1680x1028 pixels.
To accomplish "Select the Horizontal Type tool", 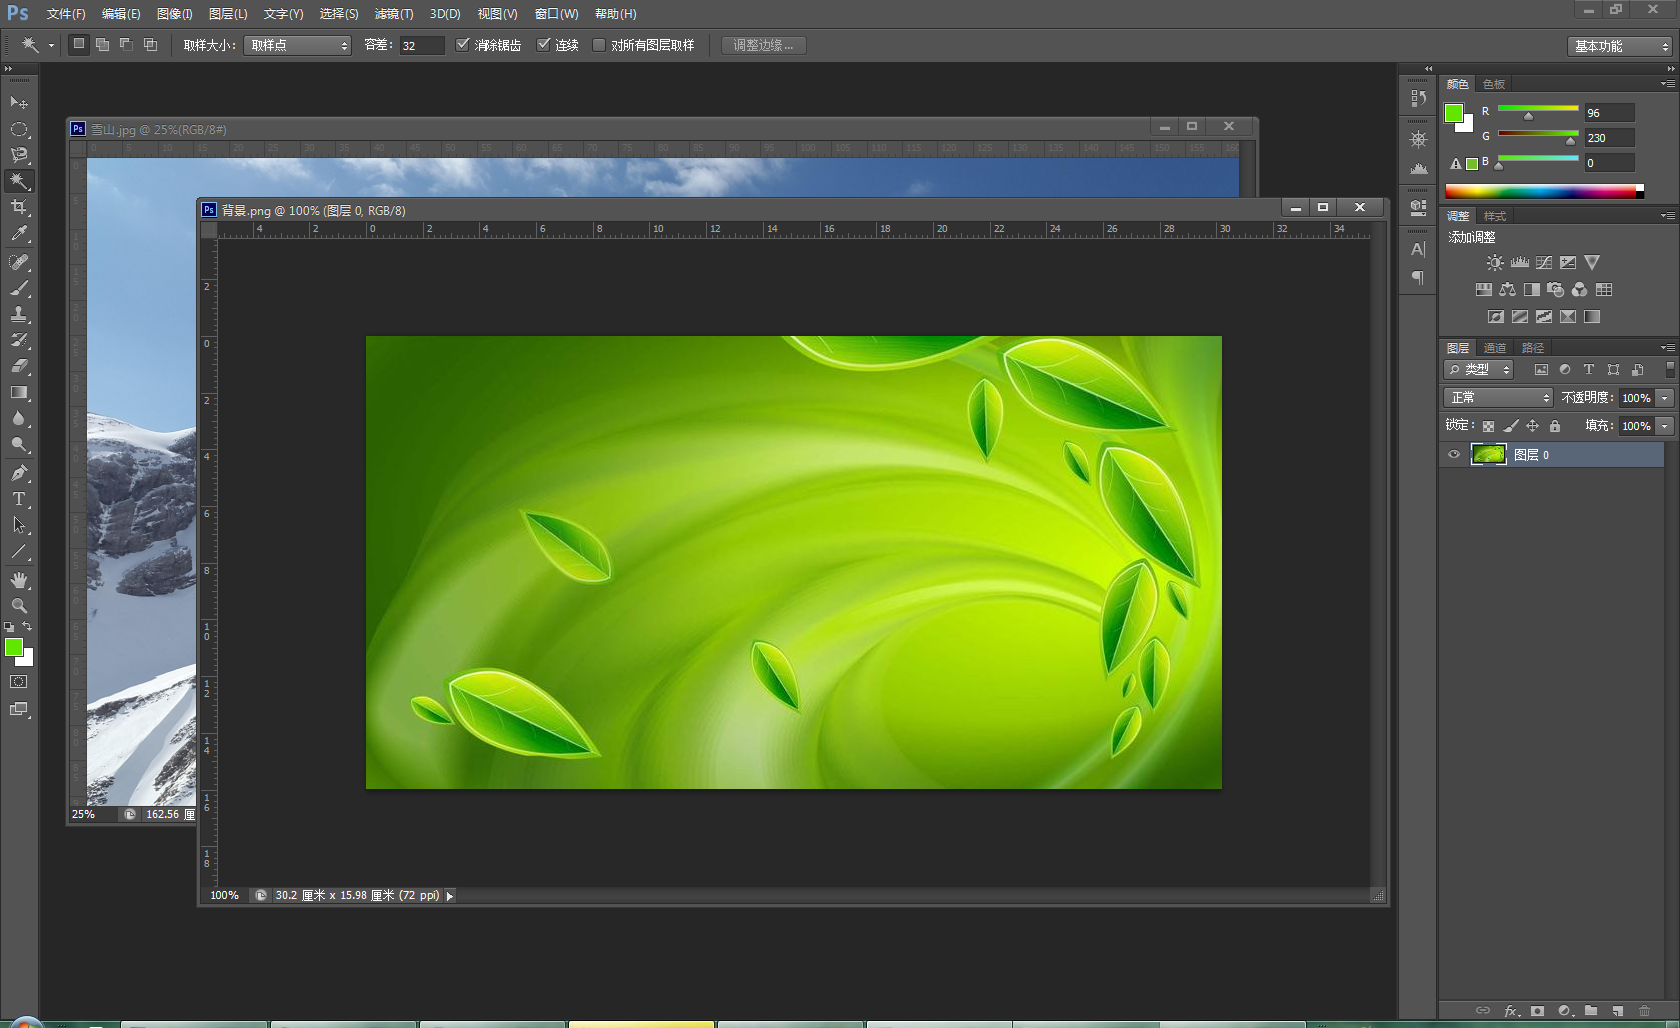I will [x=19, y=499].
